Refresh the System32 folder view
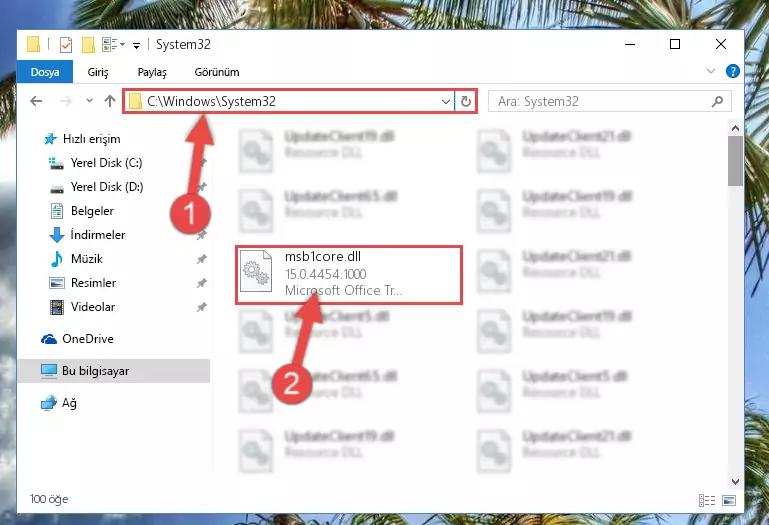The image size is (769, 525). coord(465,102)
